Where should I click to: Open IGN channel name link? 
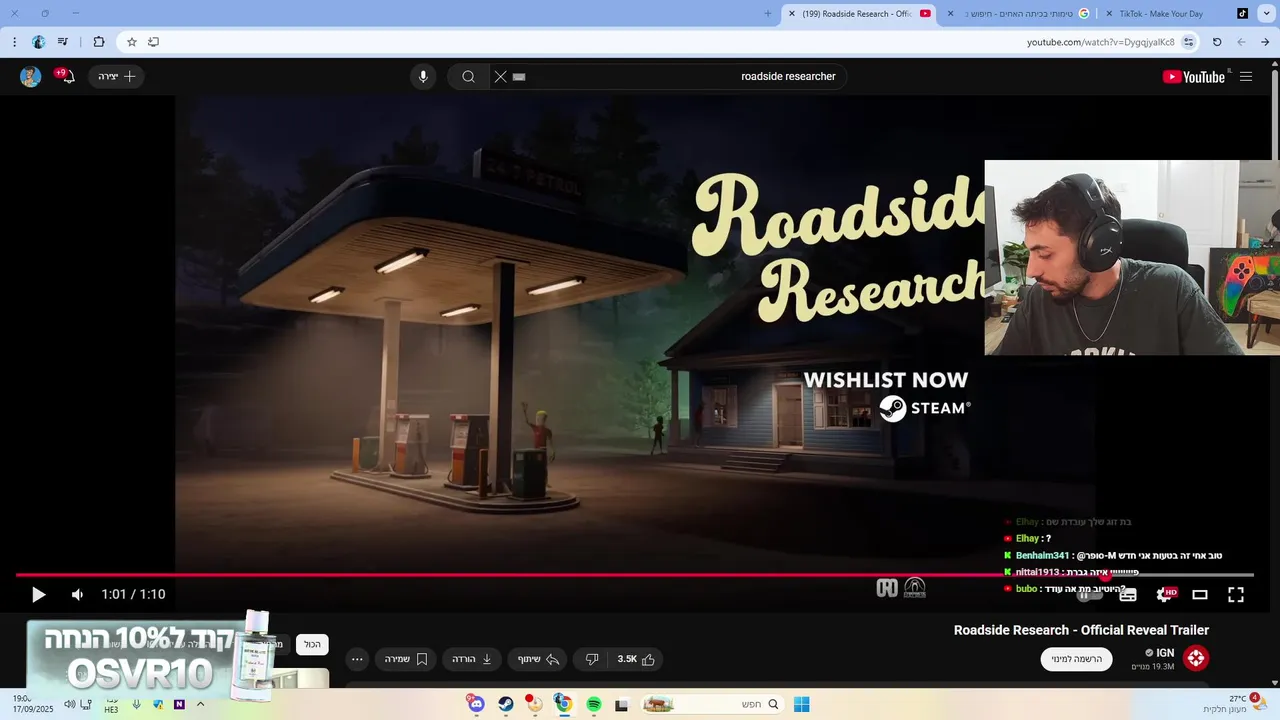[x=1166, y=653]
